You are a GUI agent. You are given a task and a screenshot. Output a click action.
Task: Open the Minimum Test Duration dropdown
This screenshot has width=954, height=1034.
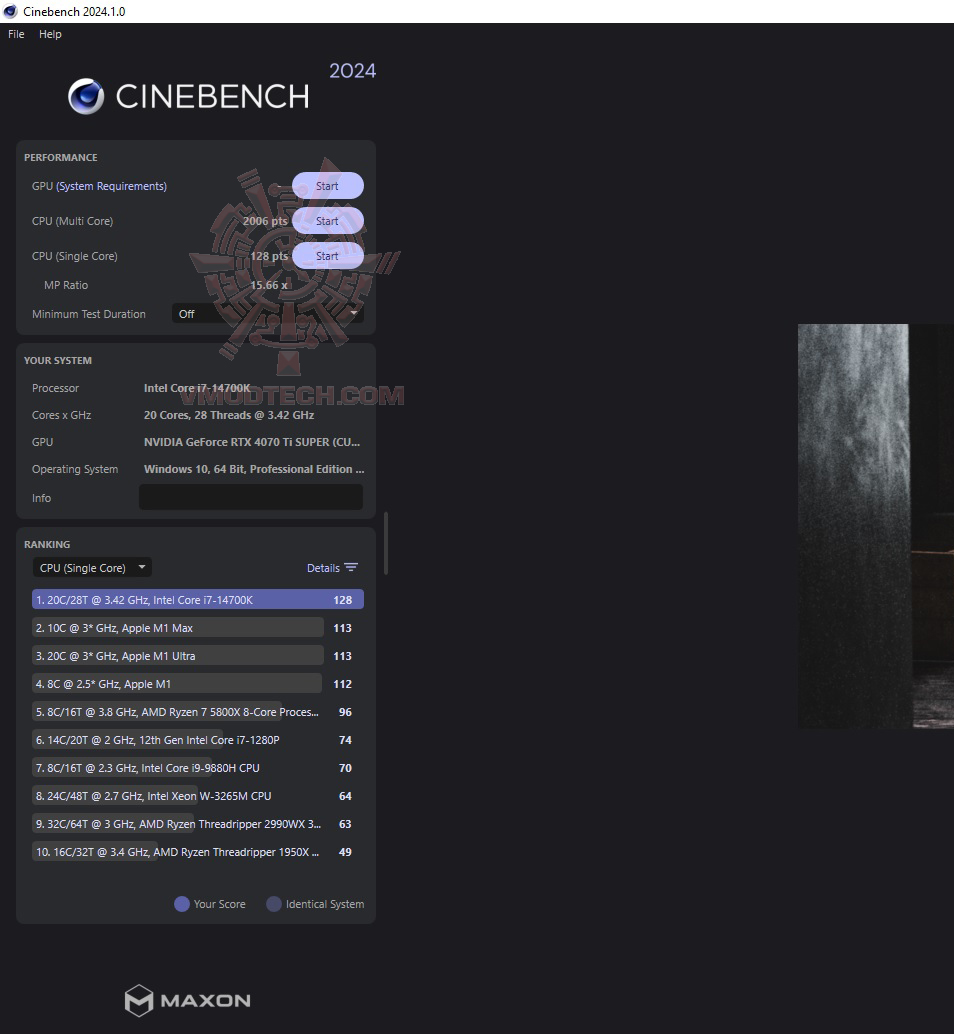point(268,314)
